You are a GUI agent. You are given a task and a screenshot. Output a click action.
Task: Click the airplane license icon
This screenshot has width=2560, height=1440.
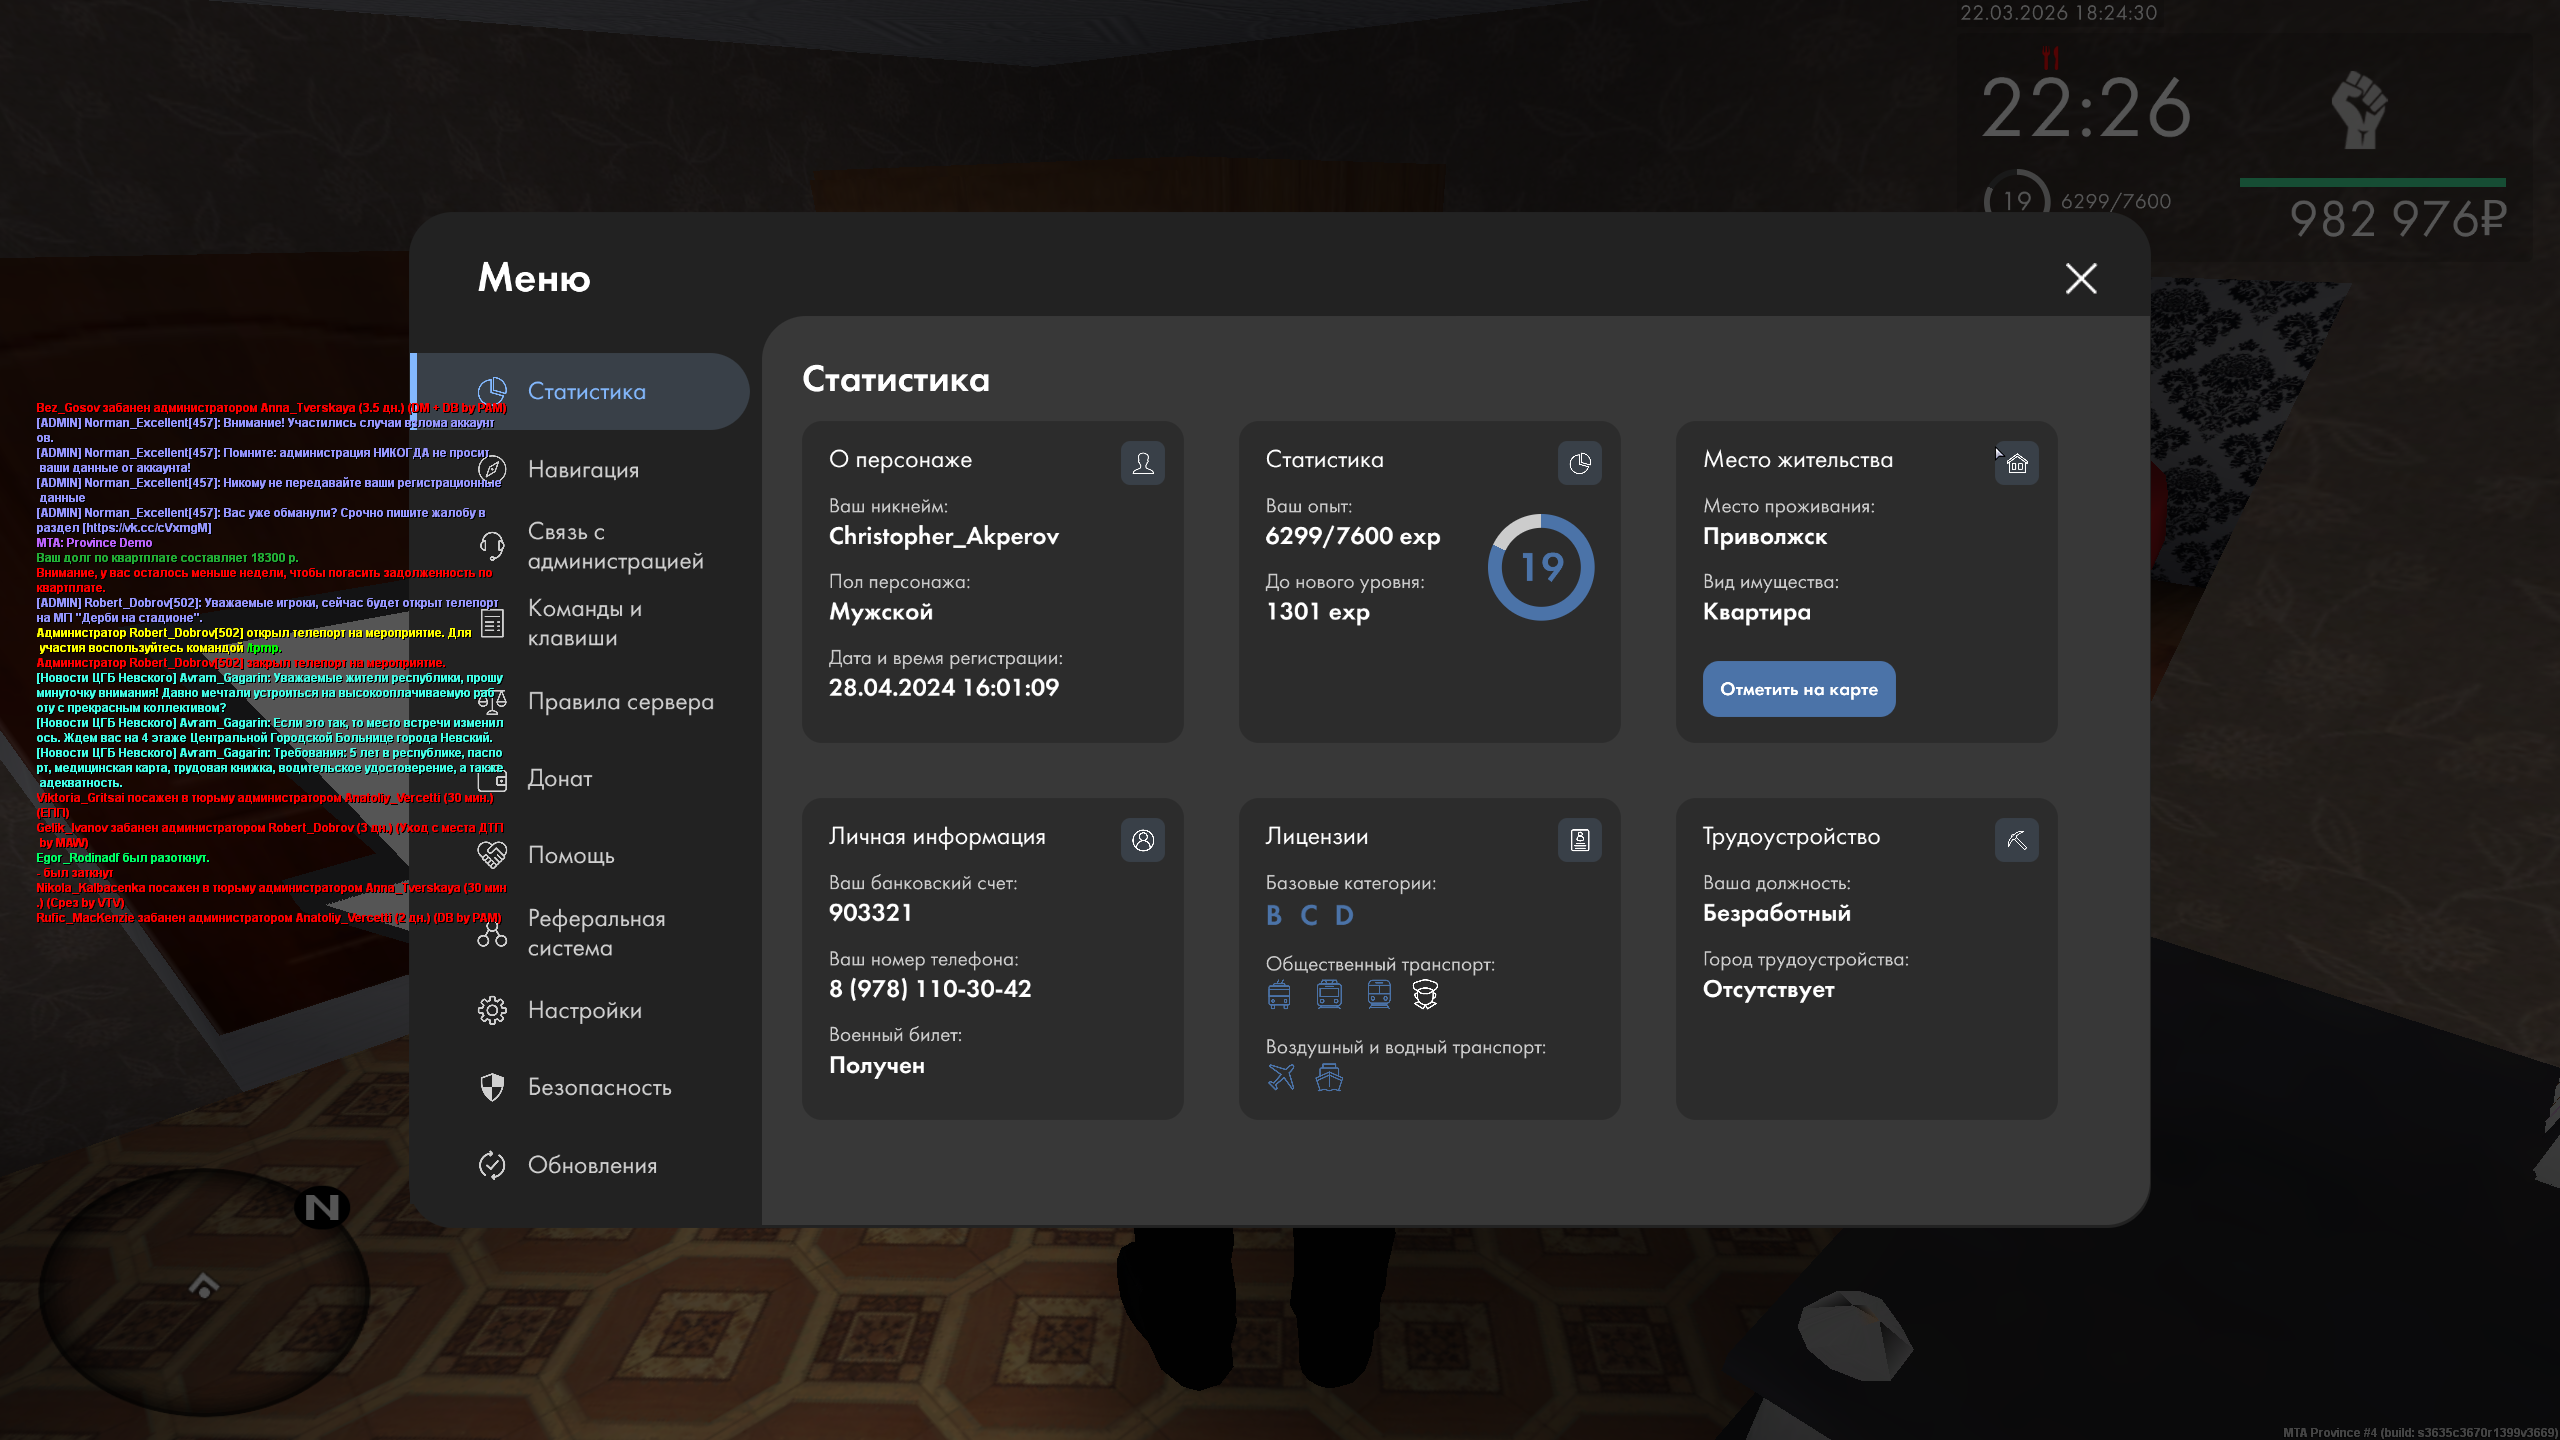[x=1281, y=1077]
